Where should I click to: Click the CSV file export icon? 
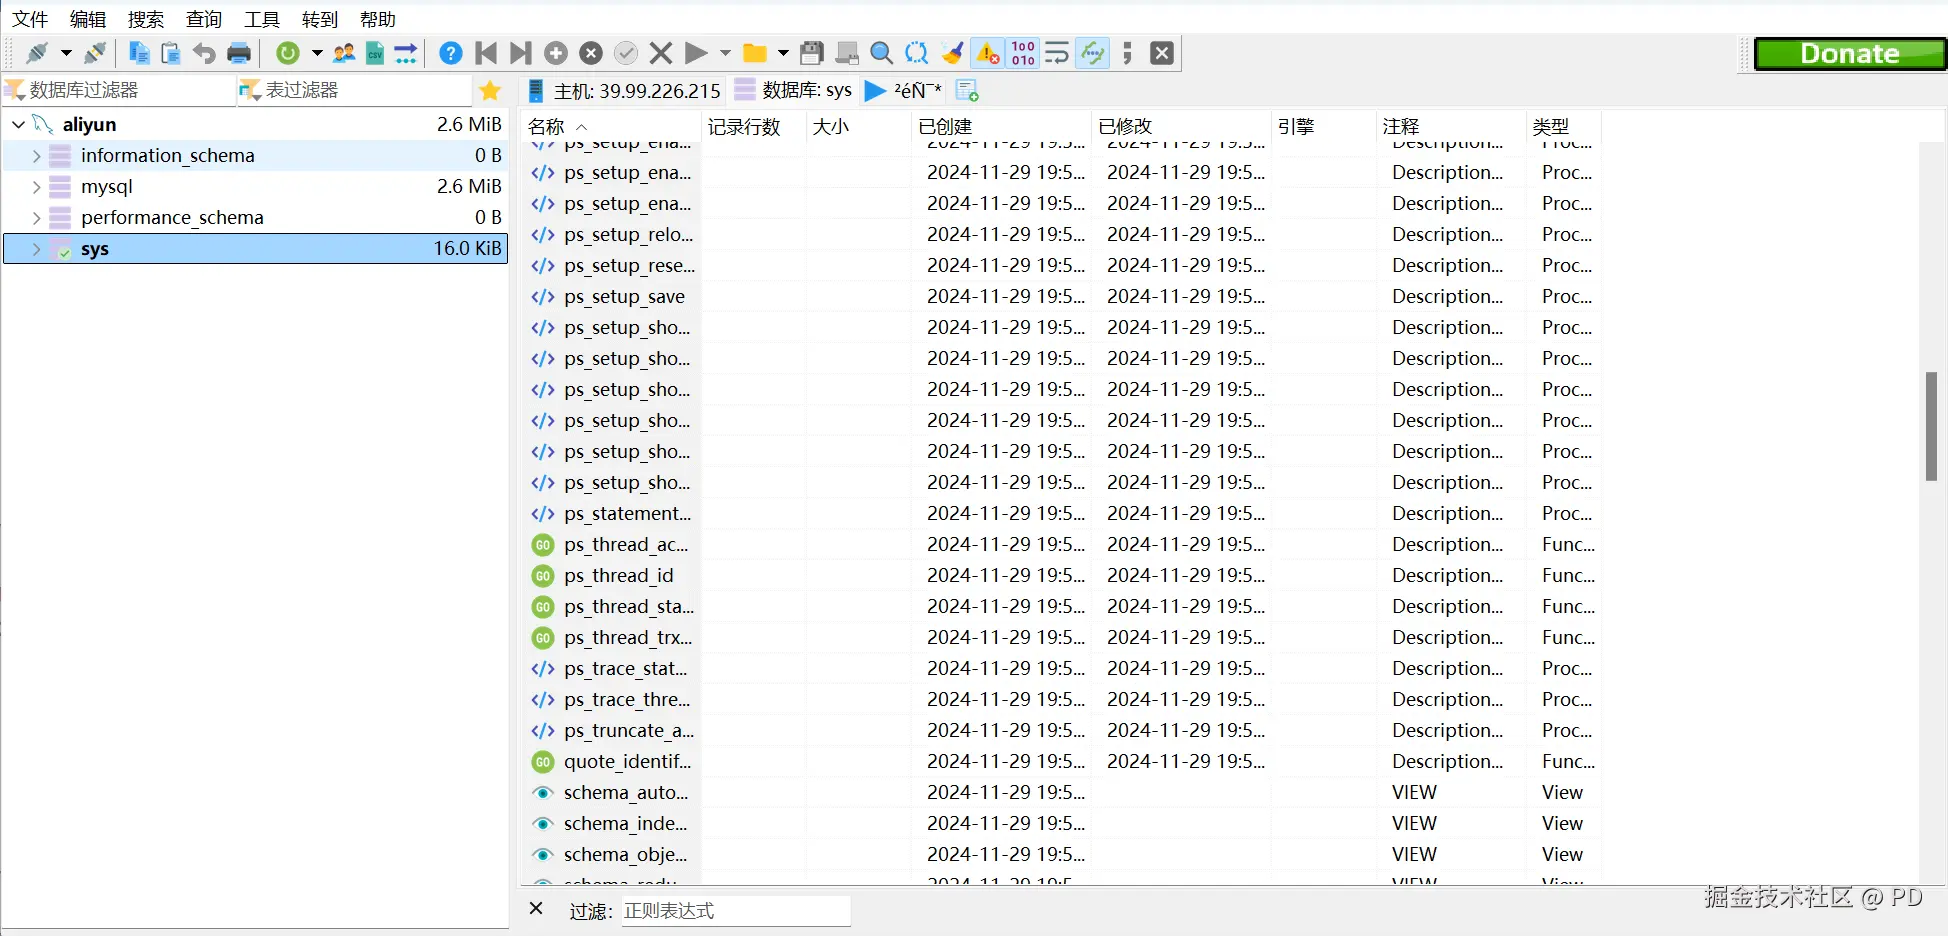375,53
